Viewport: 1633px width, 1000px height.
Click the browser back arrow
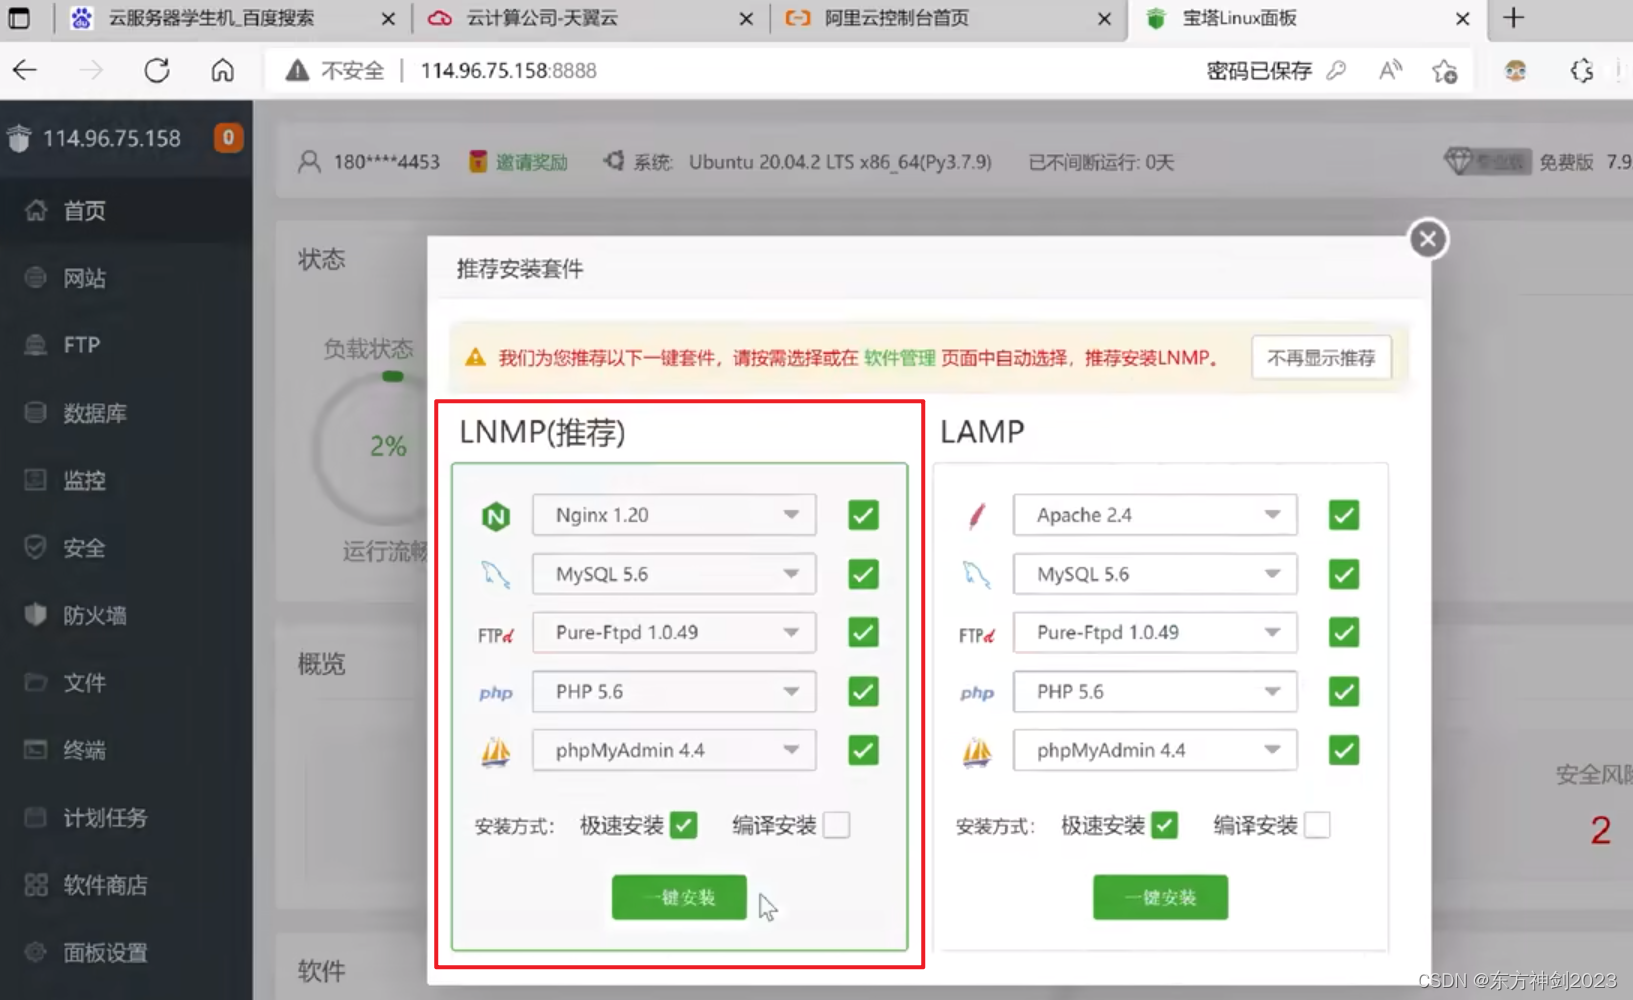[25, 70]
